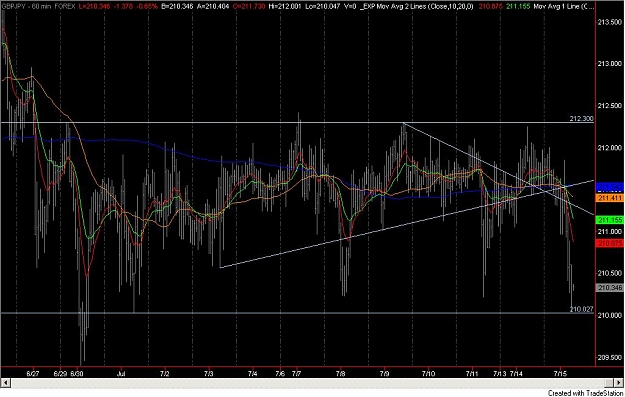Click the 7/2 date label
Image resolution: width=625 pixels, height=397 pixels.
pyautogui.click(x=165, y=373)
